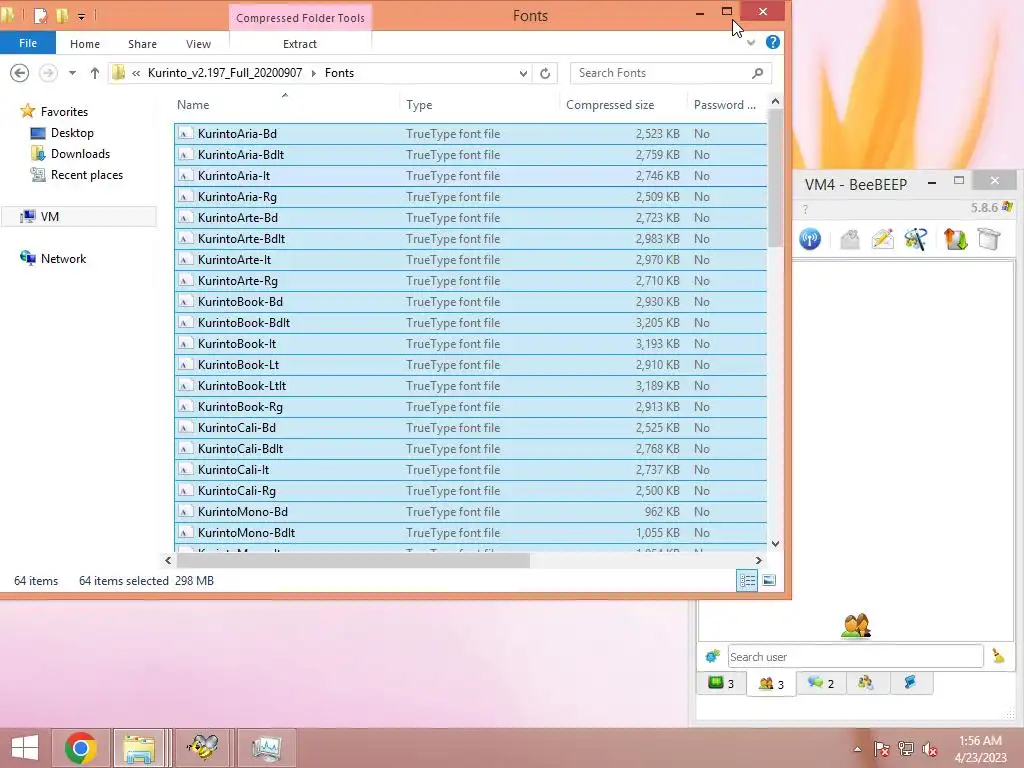
Task: Select Favorites in the navigation pane
Action: tap(64, 112)
